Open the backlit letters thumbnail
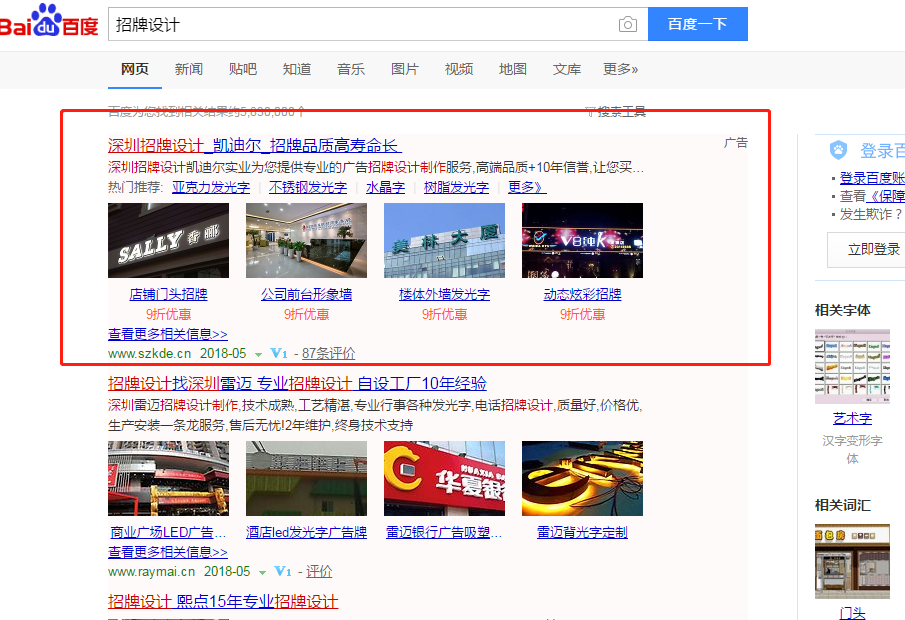 pos(582,479)
